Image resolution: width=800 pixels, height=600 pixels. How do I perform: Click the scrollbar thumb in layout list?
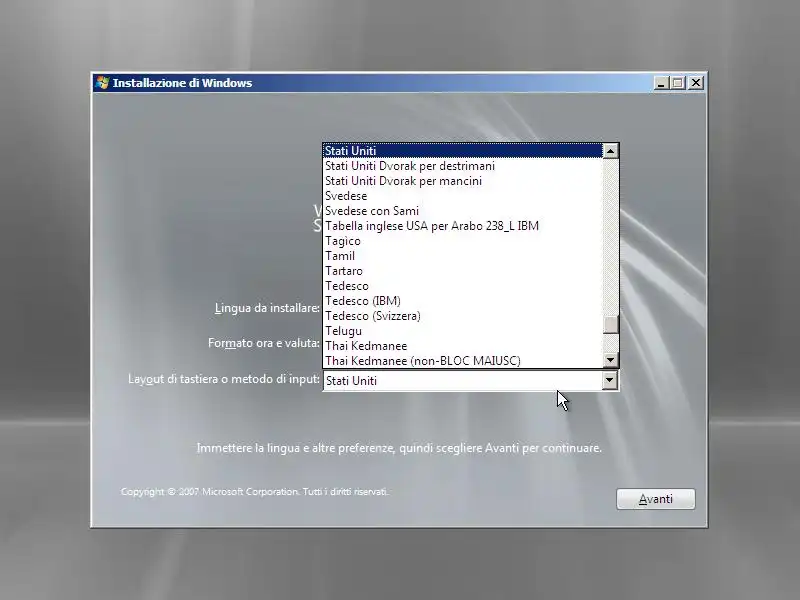[611, 324]
